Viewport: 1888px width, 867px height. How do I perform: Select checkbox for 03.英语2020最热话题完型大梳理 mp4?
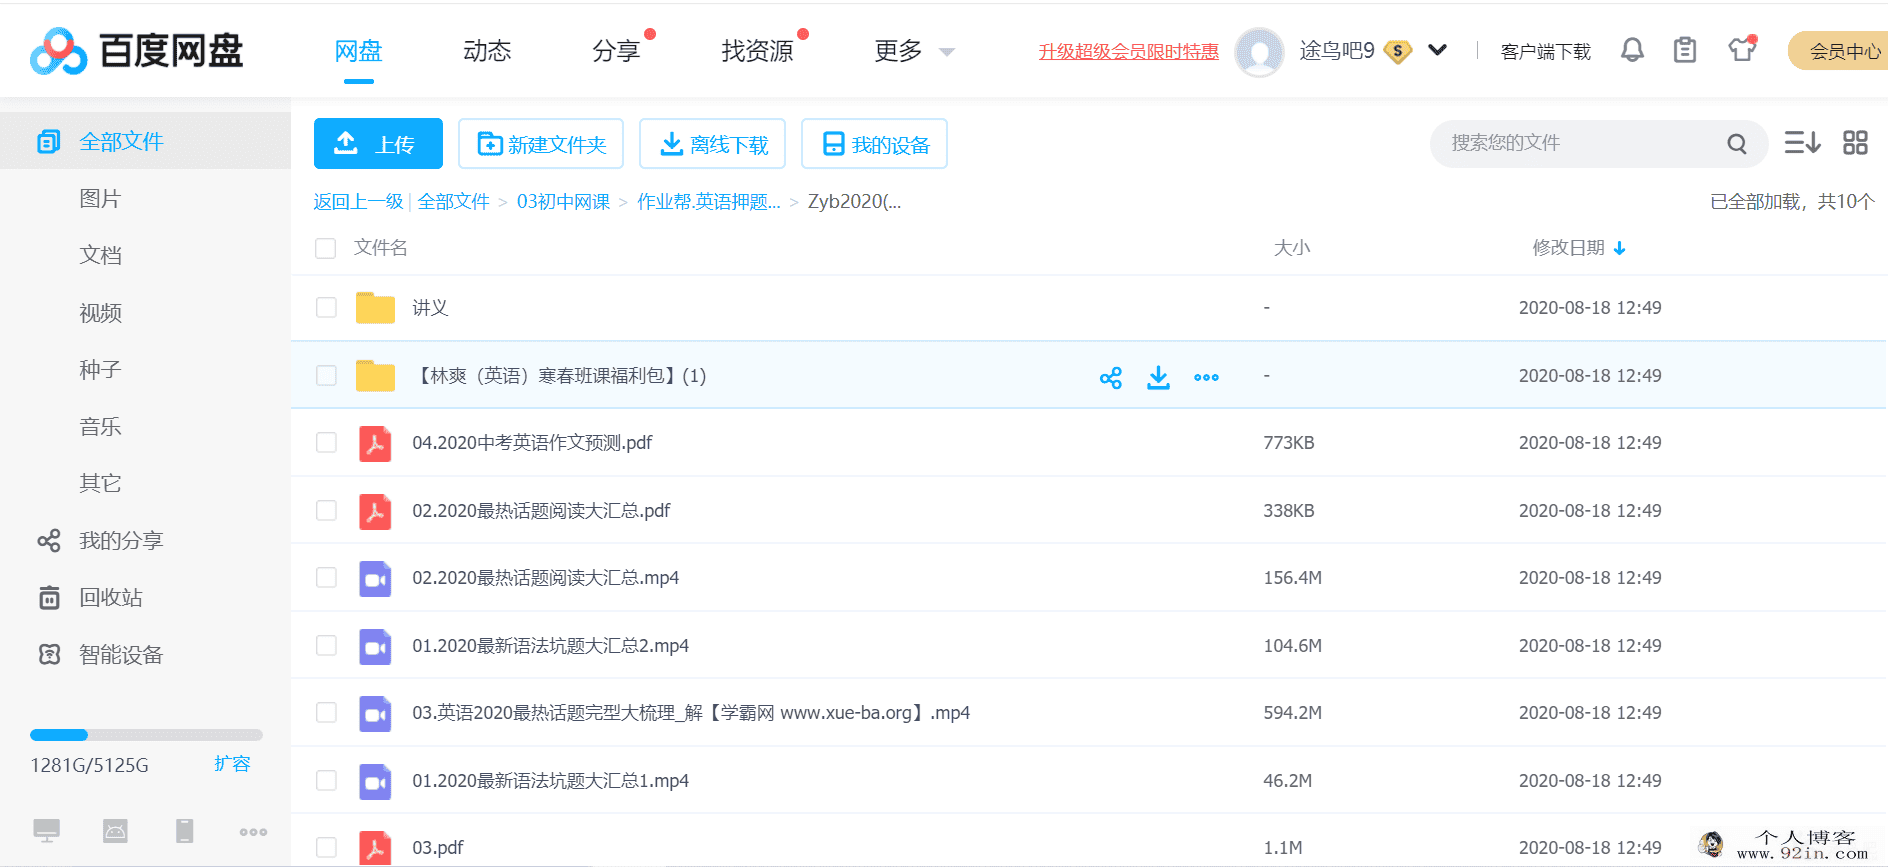[x=326, y=712]
